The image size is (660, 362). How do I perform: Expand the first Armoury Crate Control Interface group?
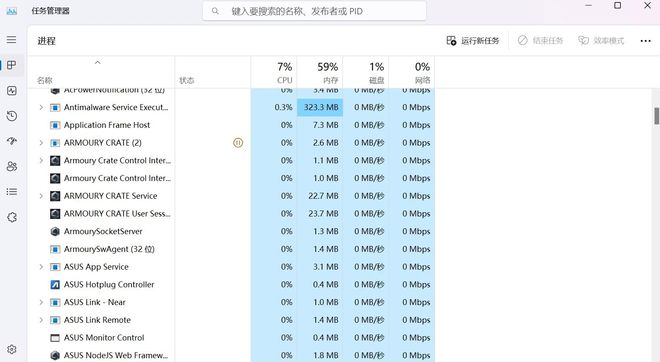click(x=41, y=160)
